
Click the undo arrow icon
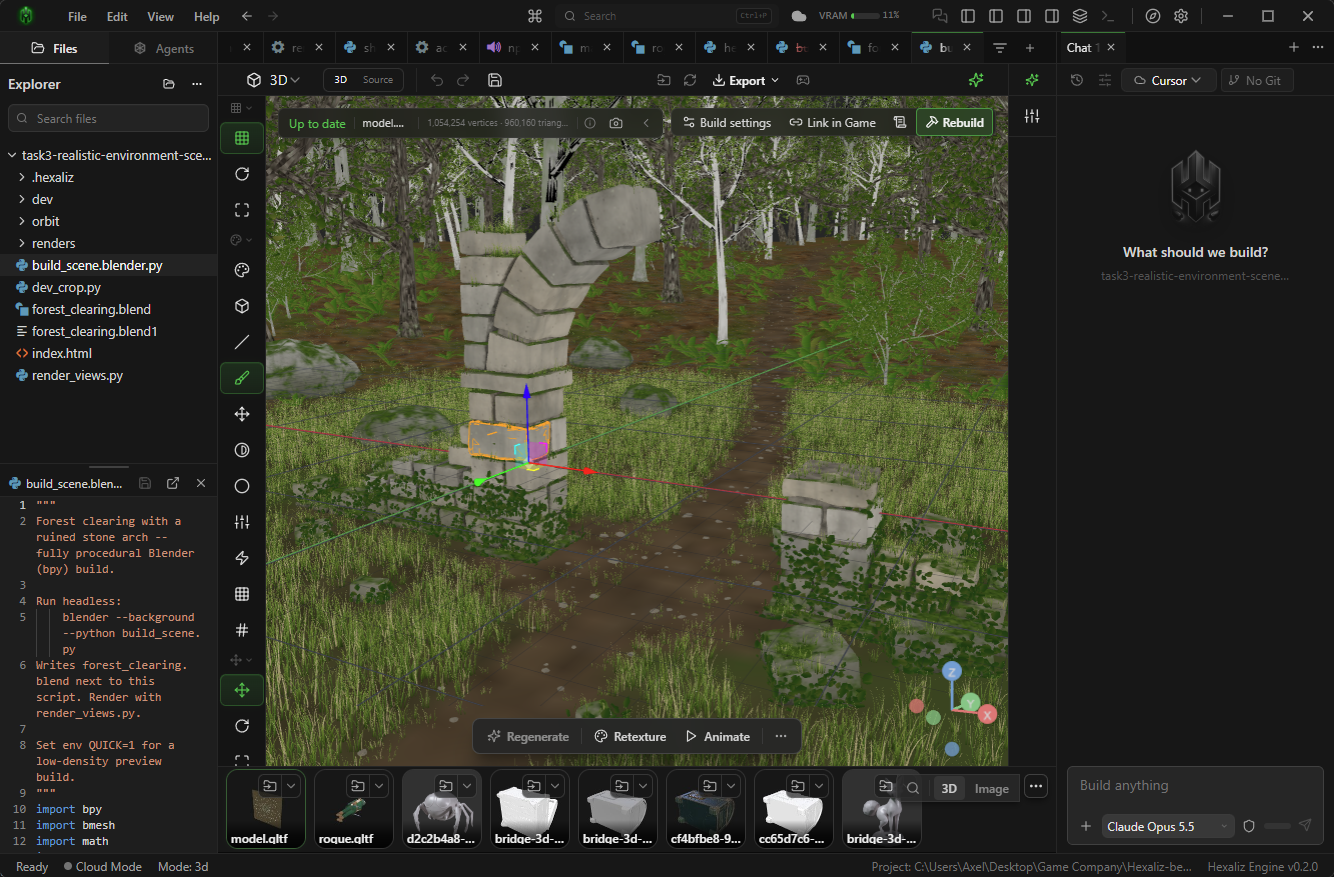click(x=437, y=80)
